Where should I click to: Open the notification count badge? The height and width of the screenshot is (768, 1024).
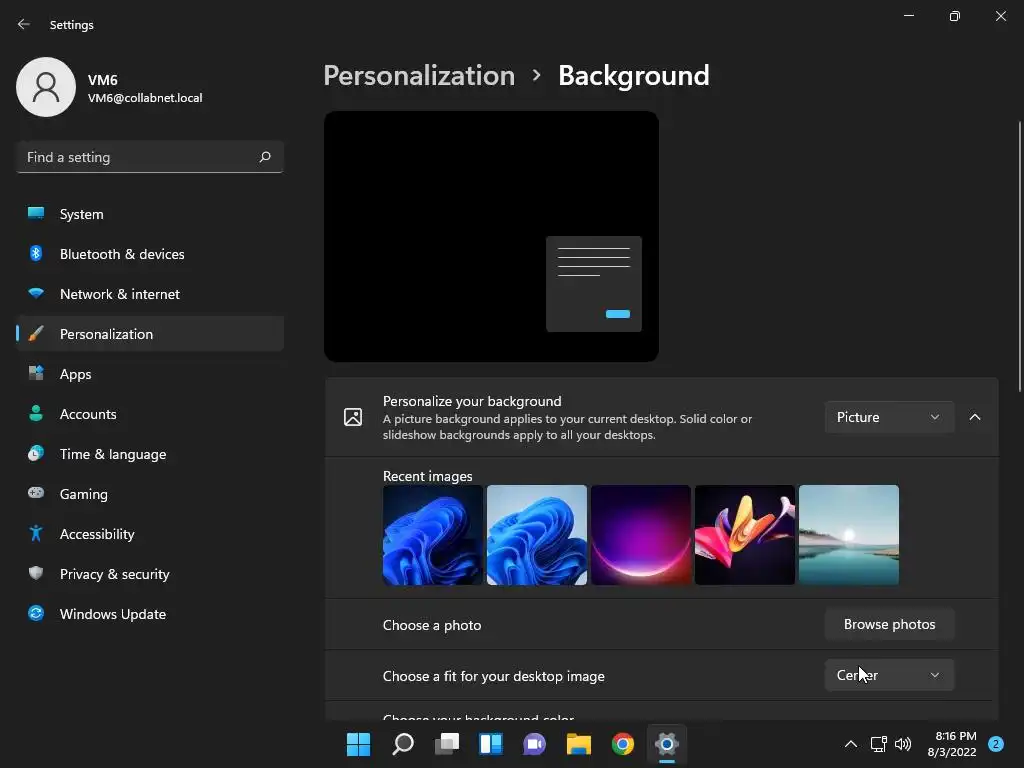pos(996,744)
